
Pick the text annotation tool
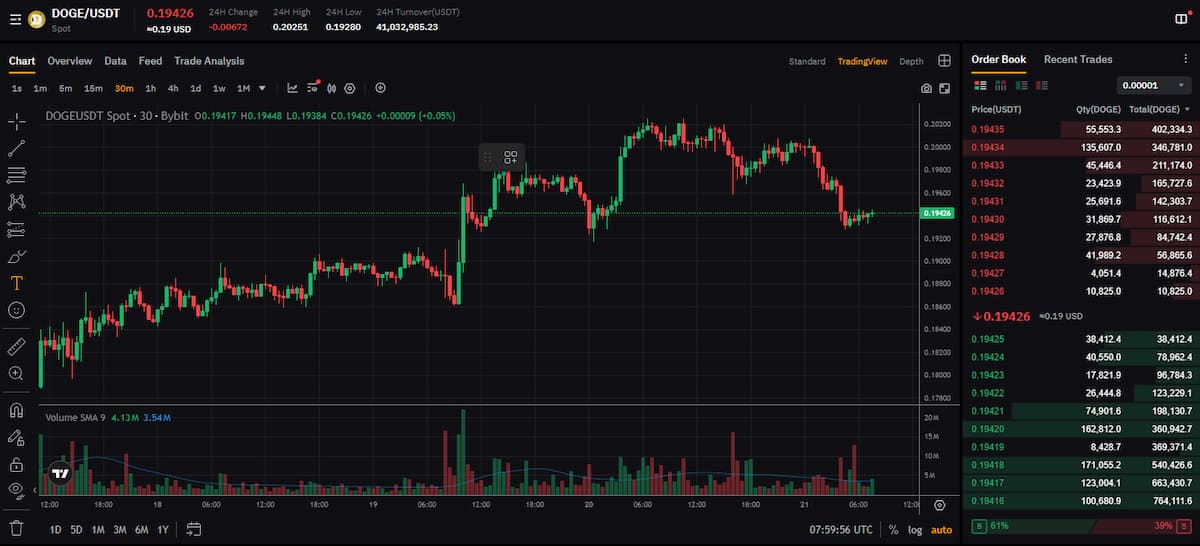(x=16, y=283)
